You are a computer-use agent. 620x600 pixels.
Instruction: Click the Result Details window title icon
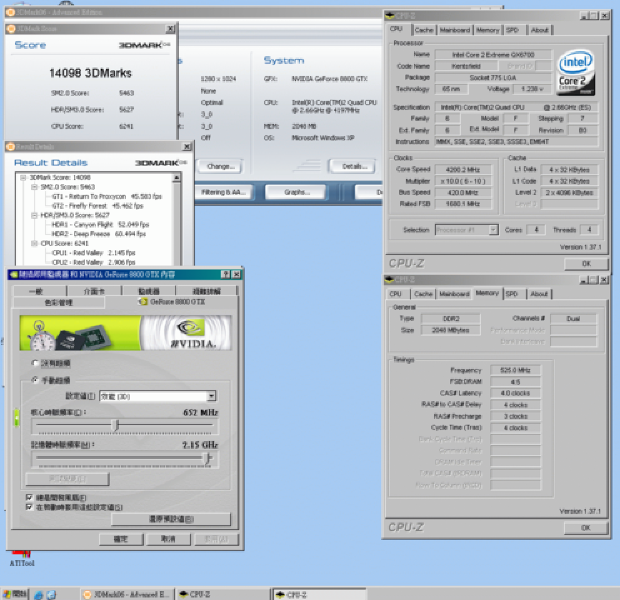pyautogui.click(x=11, y=147)
